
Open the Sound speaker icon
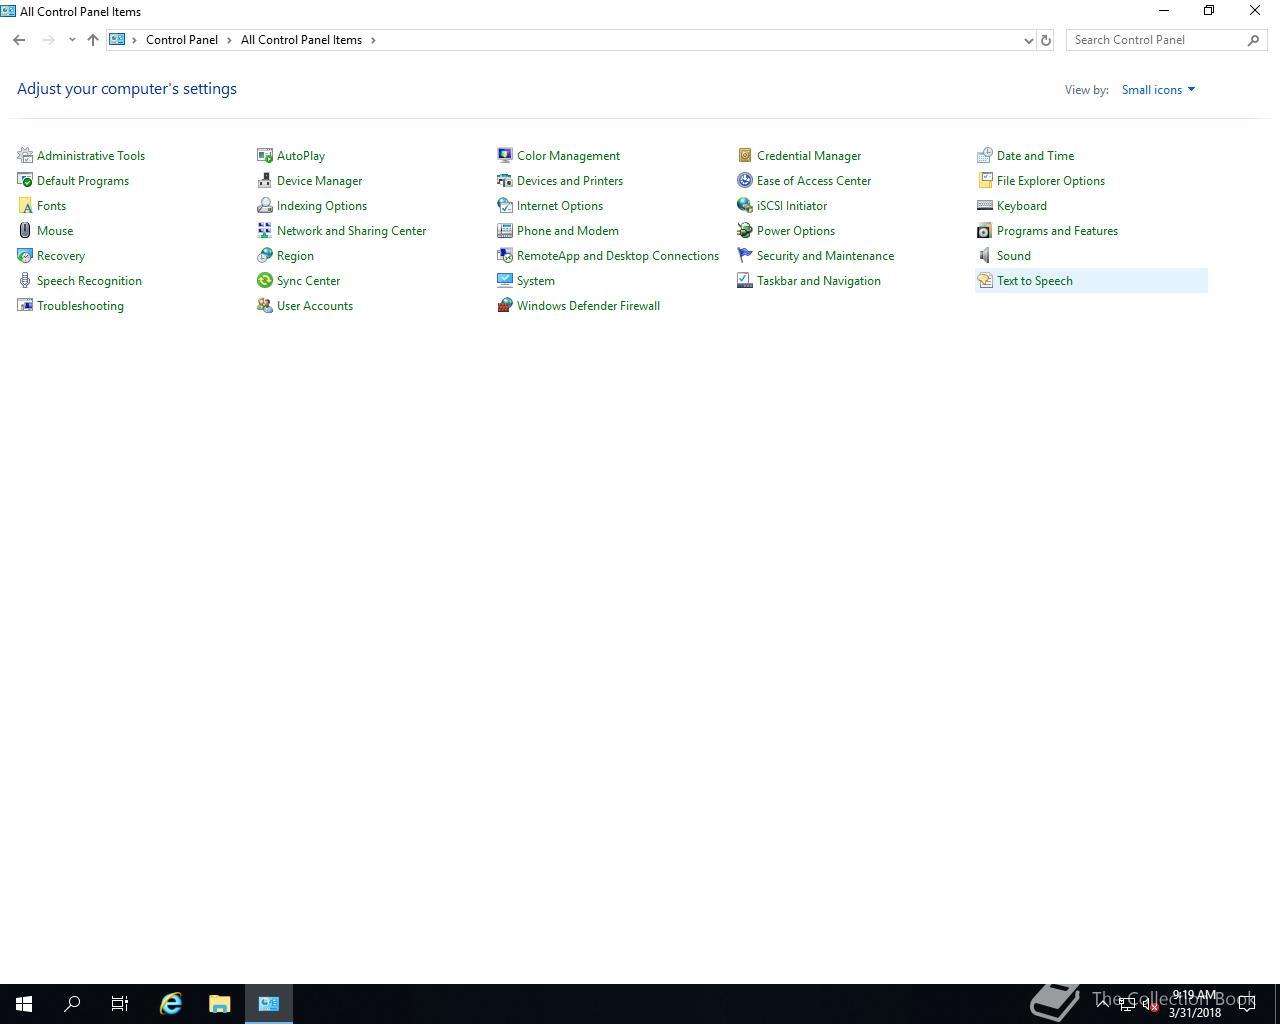pos(985,255)
